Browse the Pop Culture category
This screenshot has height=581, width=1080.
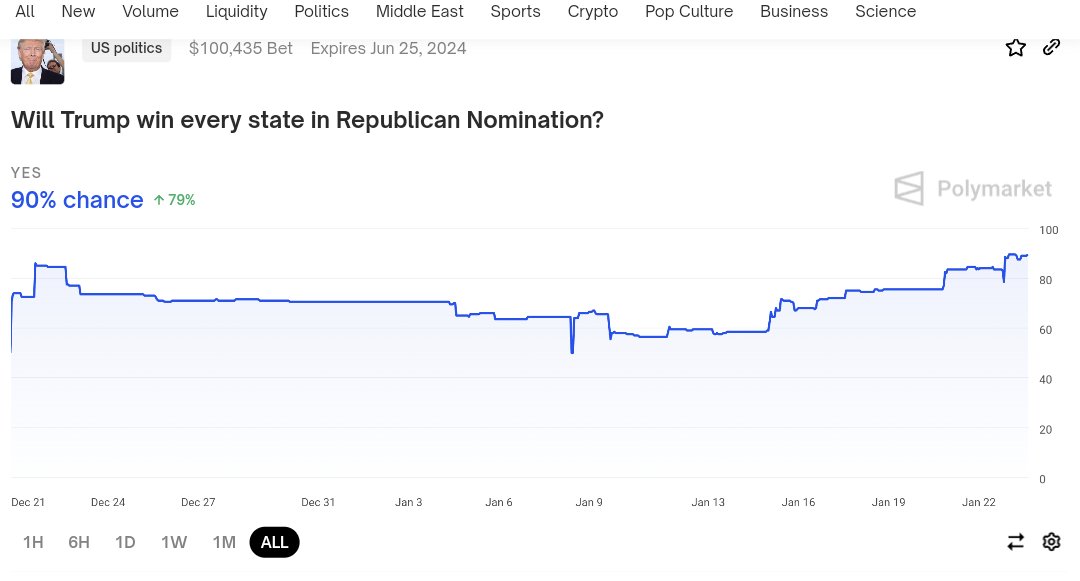tap(689, 12)
